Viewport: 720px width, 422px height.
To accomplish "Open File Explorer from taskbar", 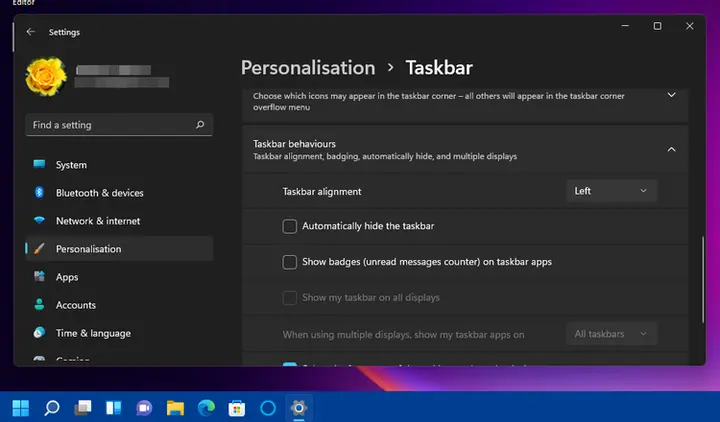I will click(x=175, y=407).
